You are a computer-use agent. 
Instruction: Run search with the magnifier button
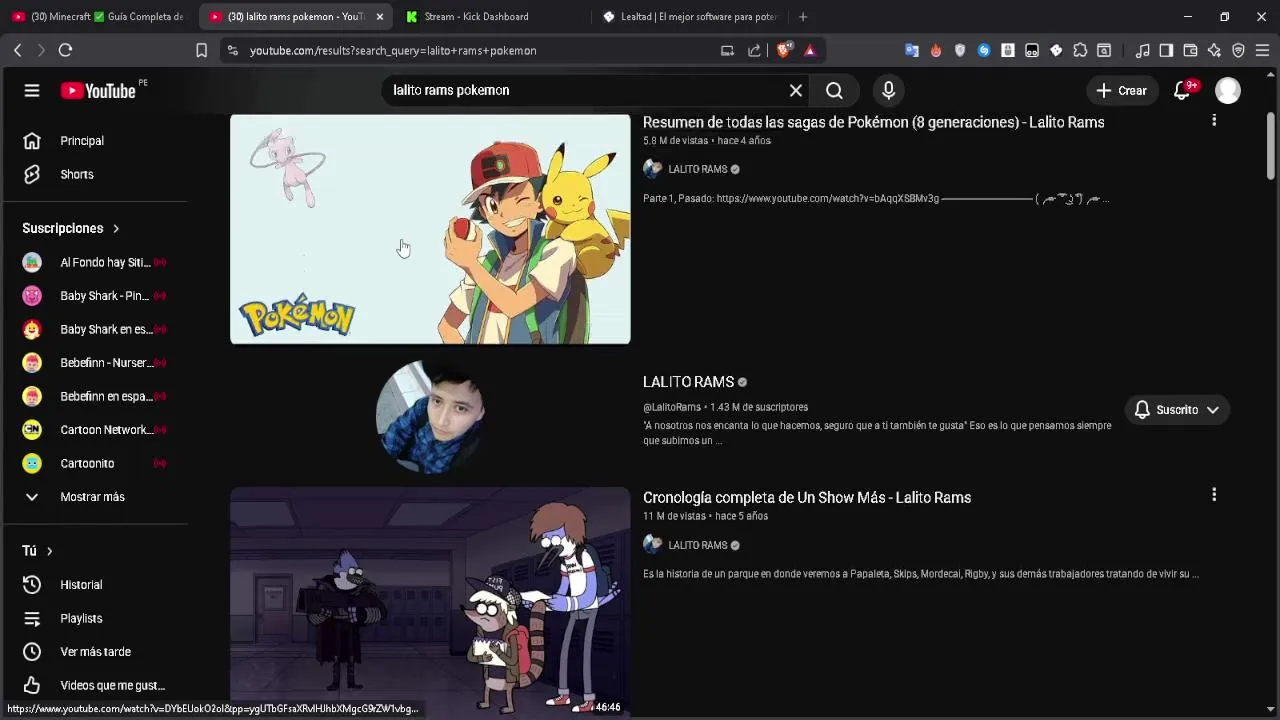pos(834,91)
